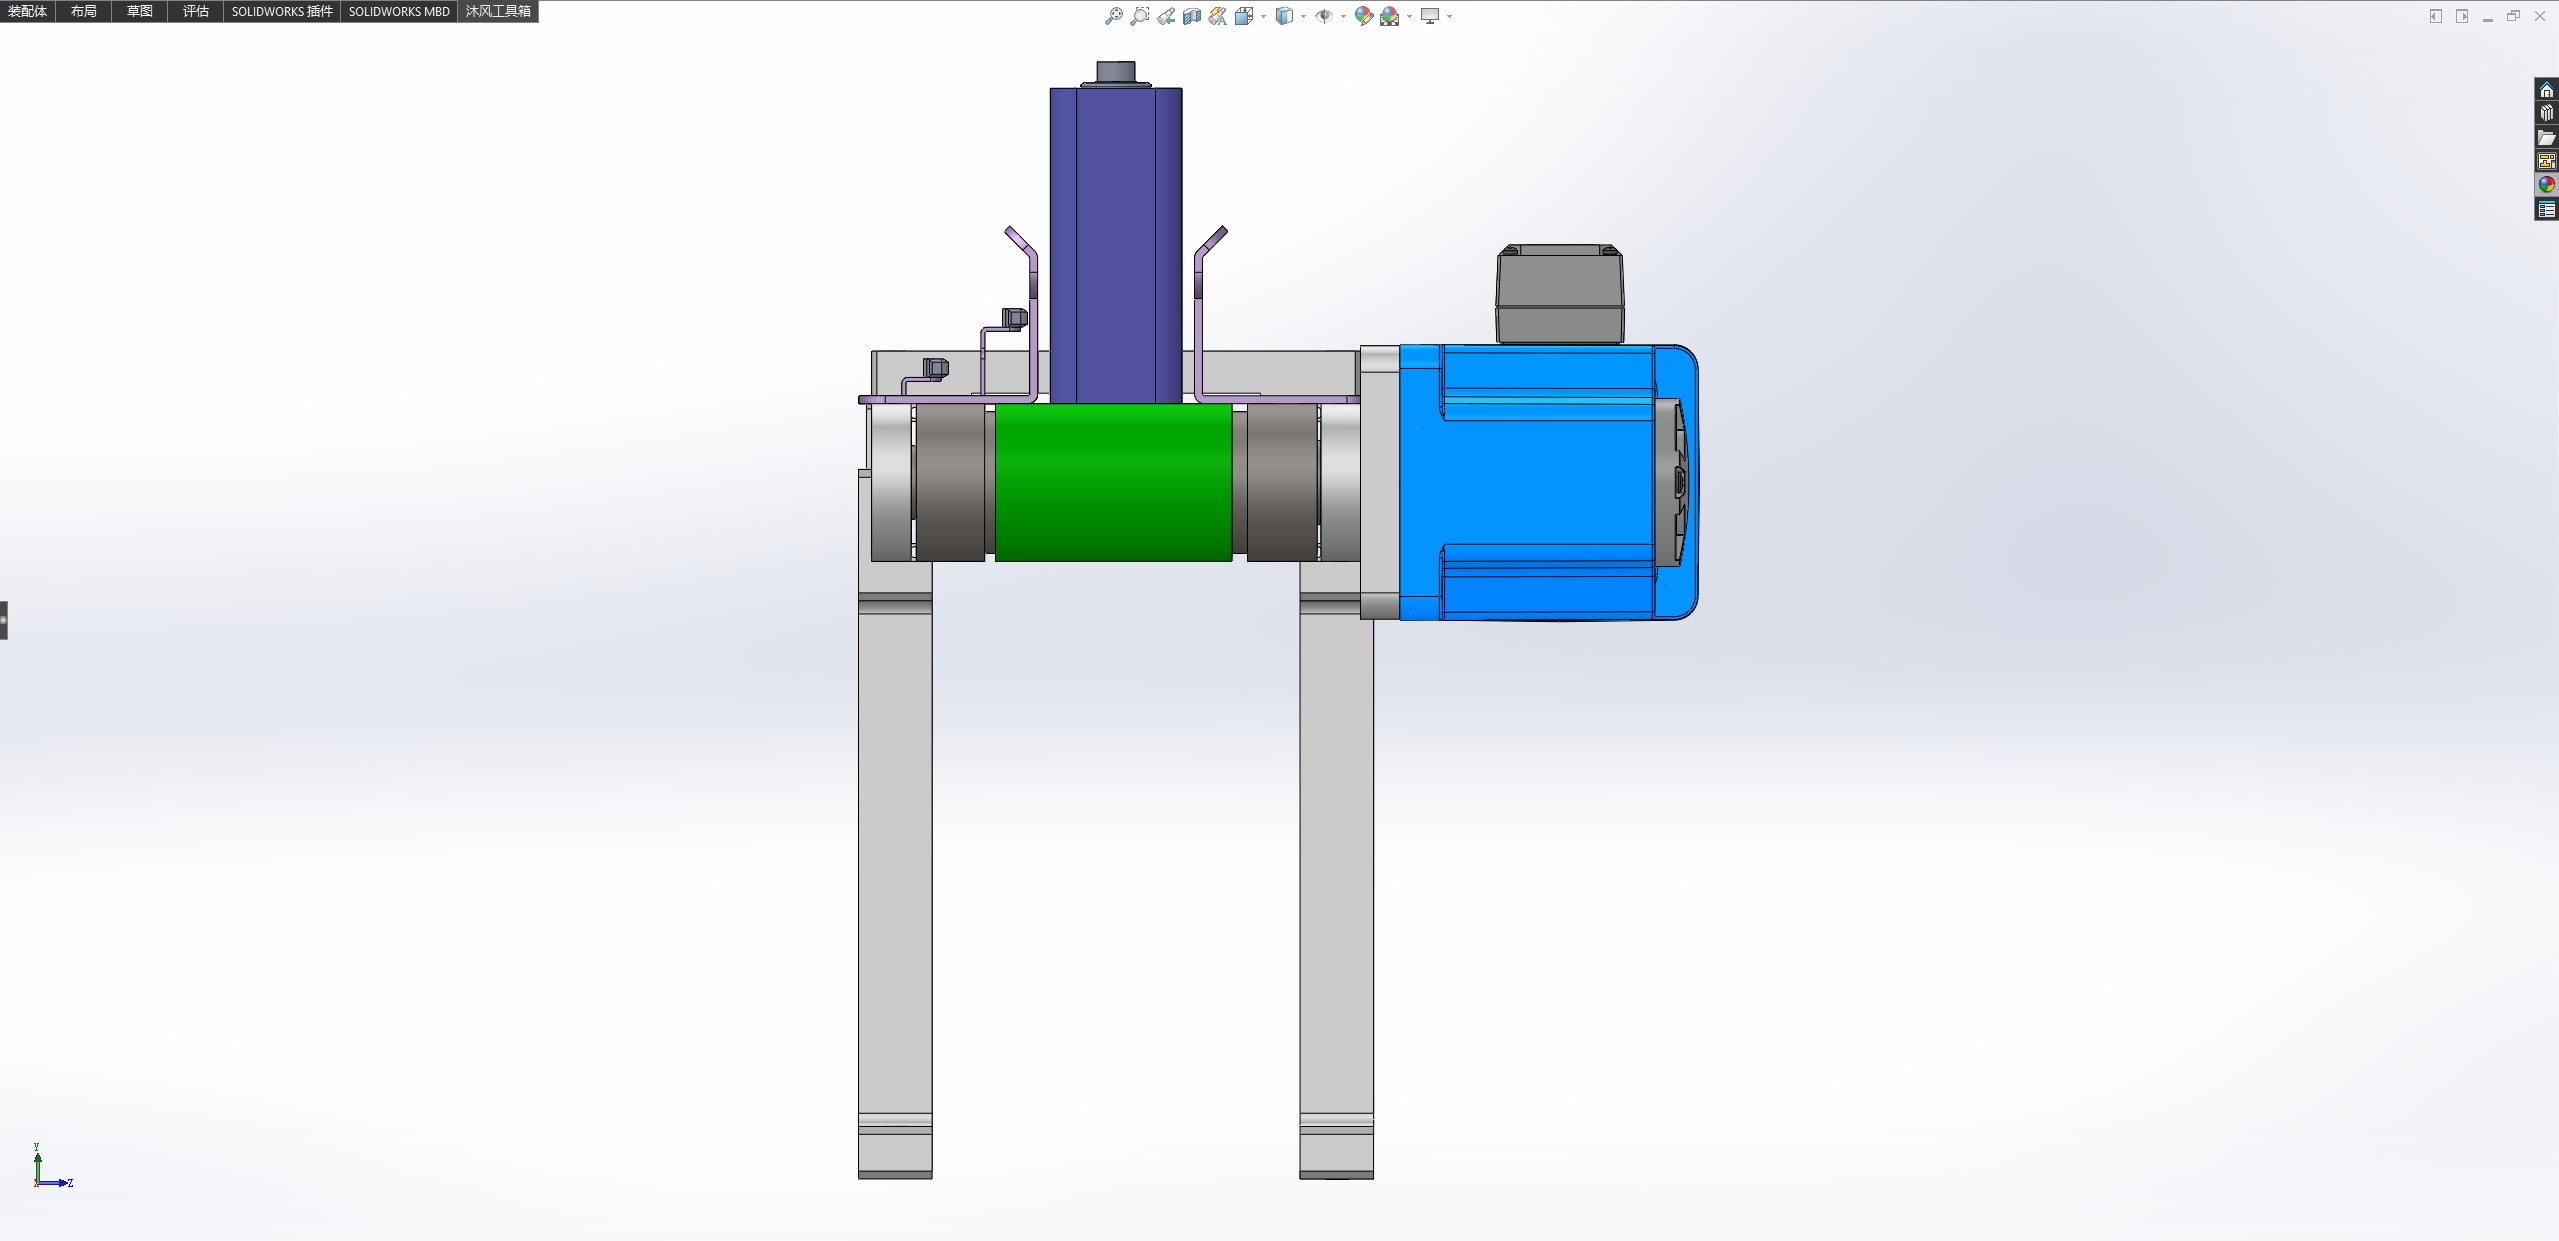This screenshot has width=2559, height=1241.
Task: Open the View Settings monitor icon
Action: [1430, 16]
